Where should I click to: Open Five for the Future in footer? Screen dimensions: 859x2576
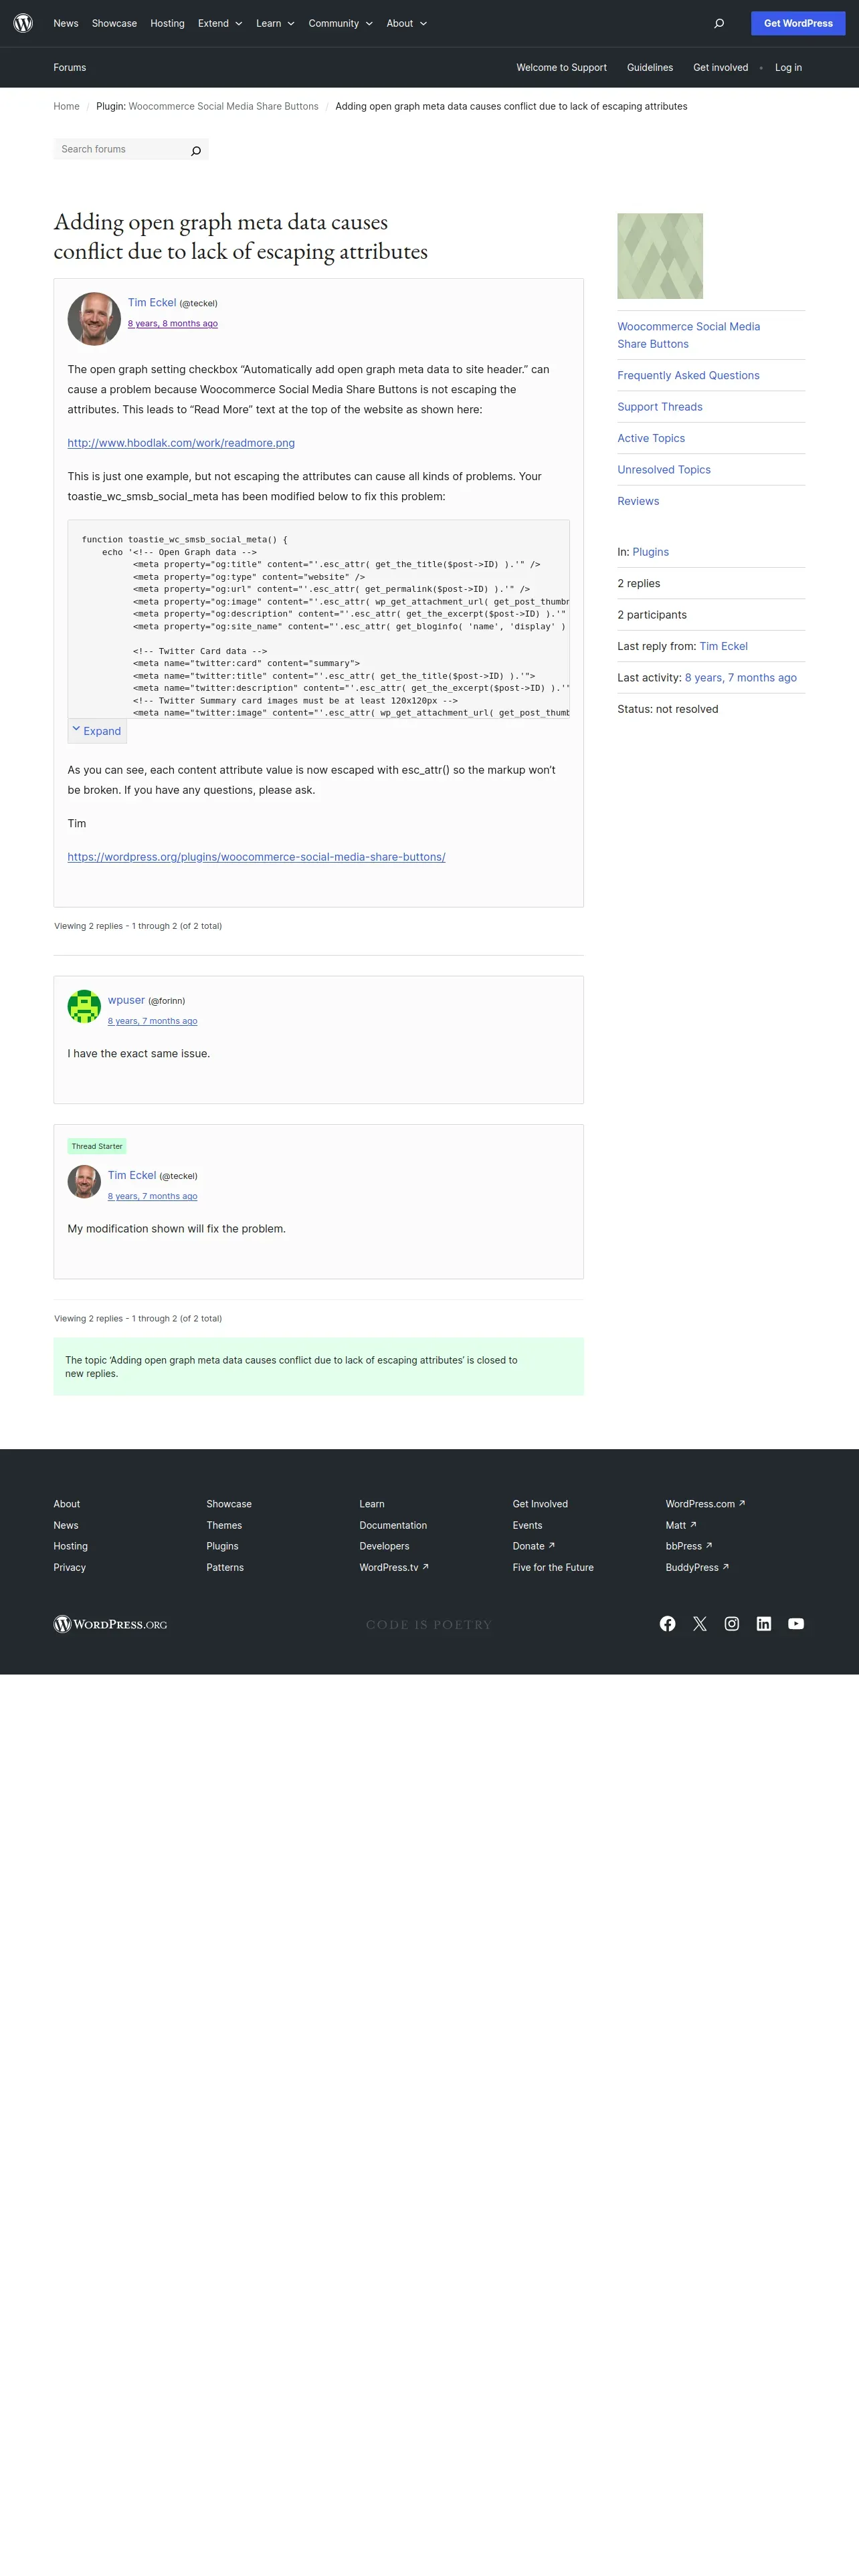pos(553,1567)
